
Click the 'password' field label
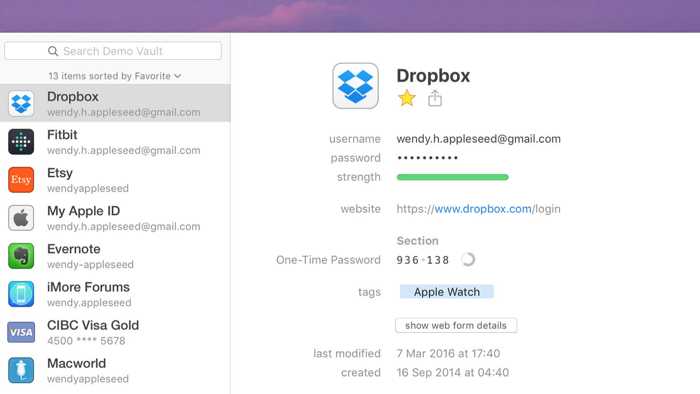tap(356, 158)
